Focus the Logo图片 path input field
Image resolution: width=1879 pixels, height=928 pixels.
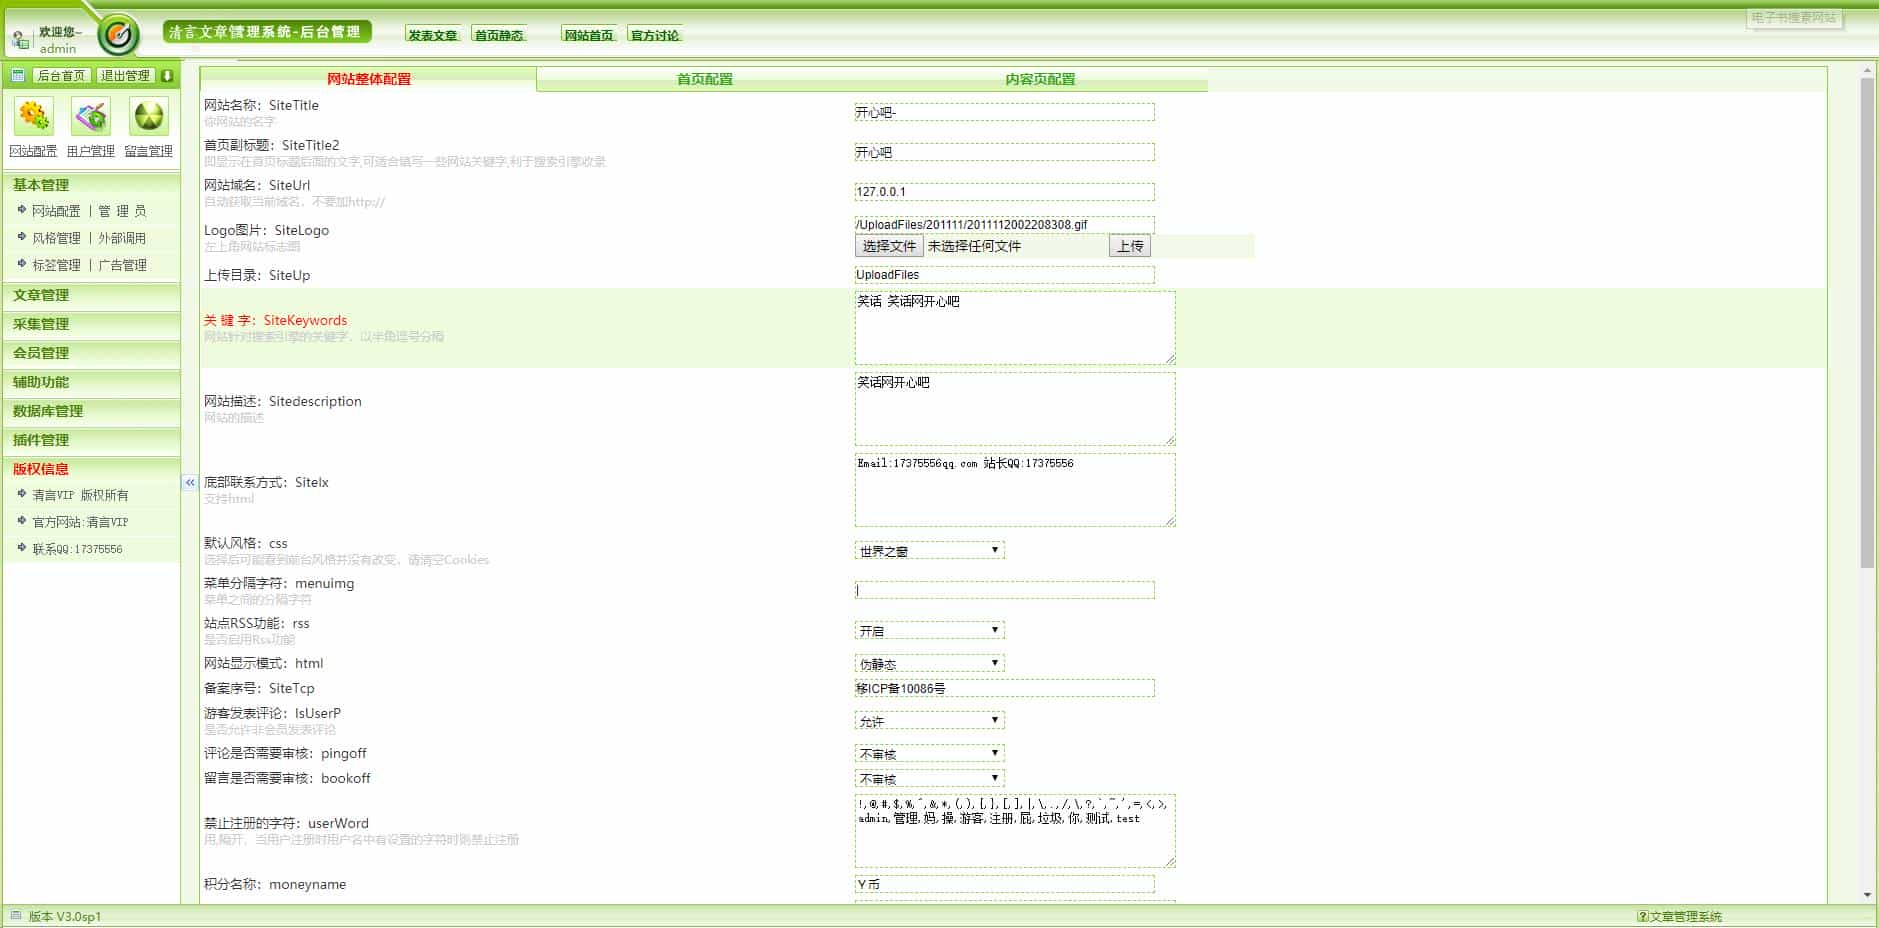(1004, 225)
